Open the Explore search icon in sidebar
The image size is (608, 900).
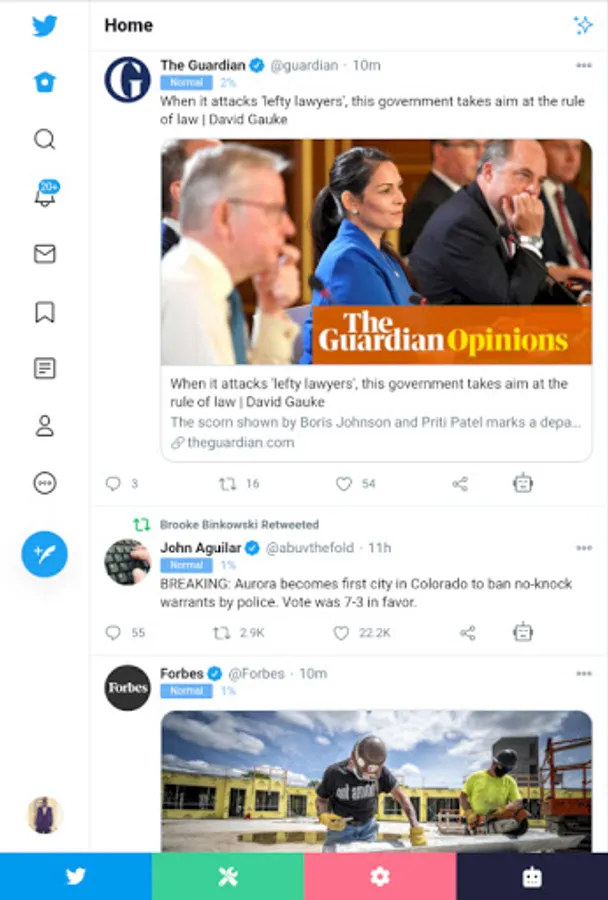(45, 139)
